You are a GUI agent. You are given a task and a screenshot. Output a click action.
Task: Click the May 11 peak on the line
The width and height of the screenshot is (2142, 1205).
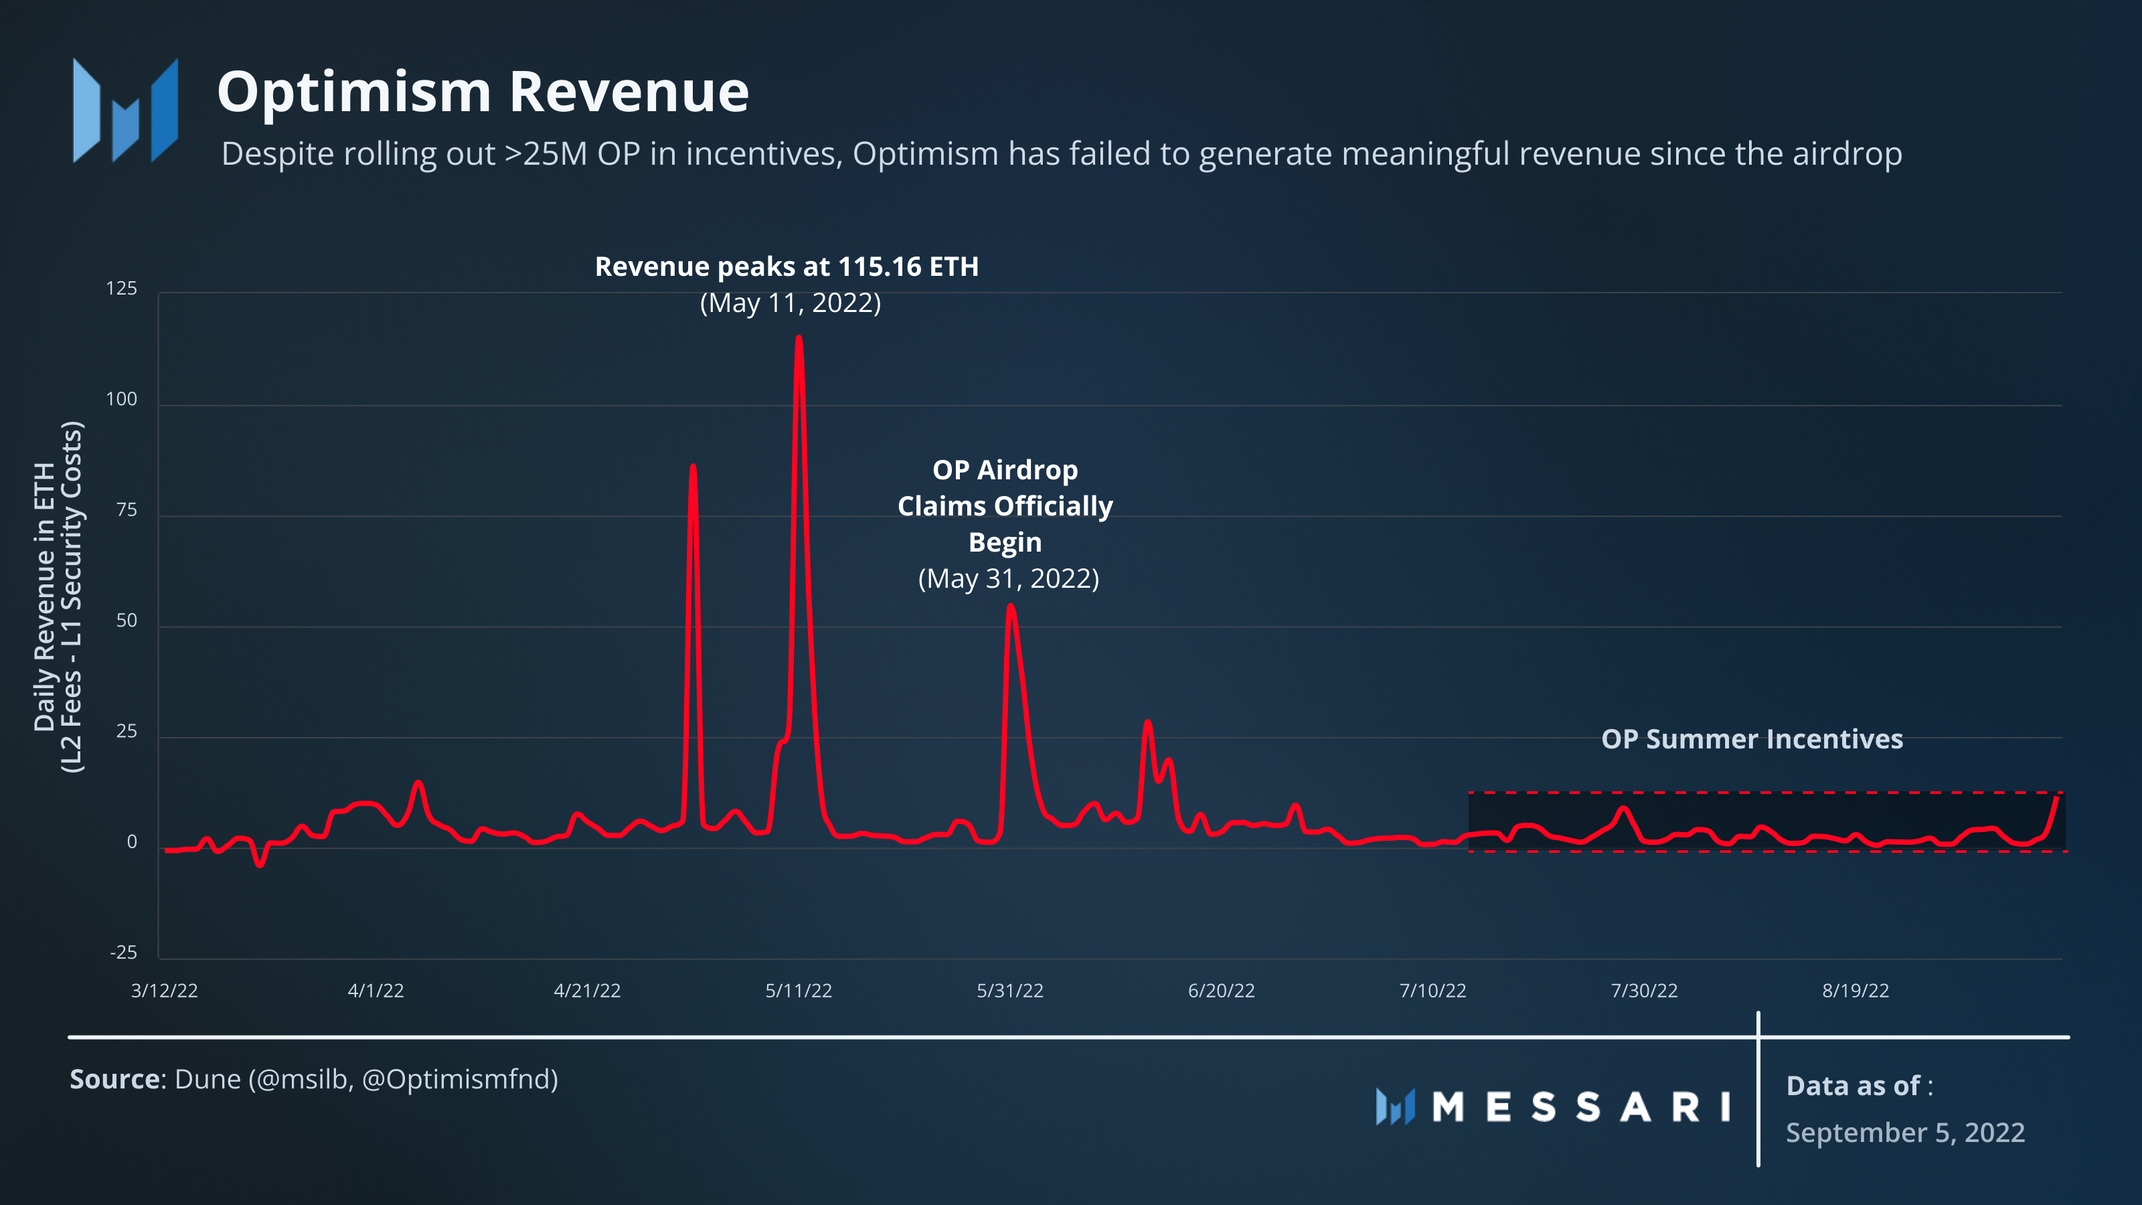(x=798, y=338)
